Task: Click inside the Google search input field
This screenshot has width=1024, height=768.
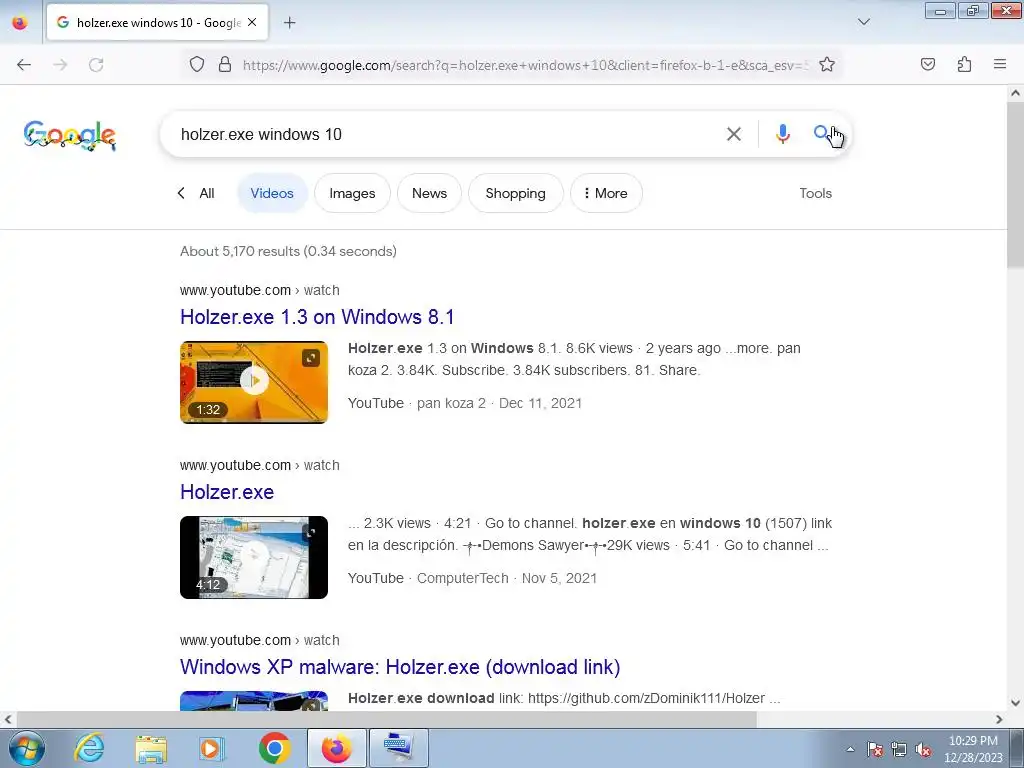Action: click(x=444, y=135)
